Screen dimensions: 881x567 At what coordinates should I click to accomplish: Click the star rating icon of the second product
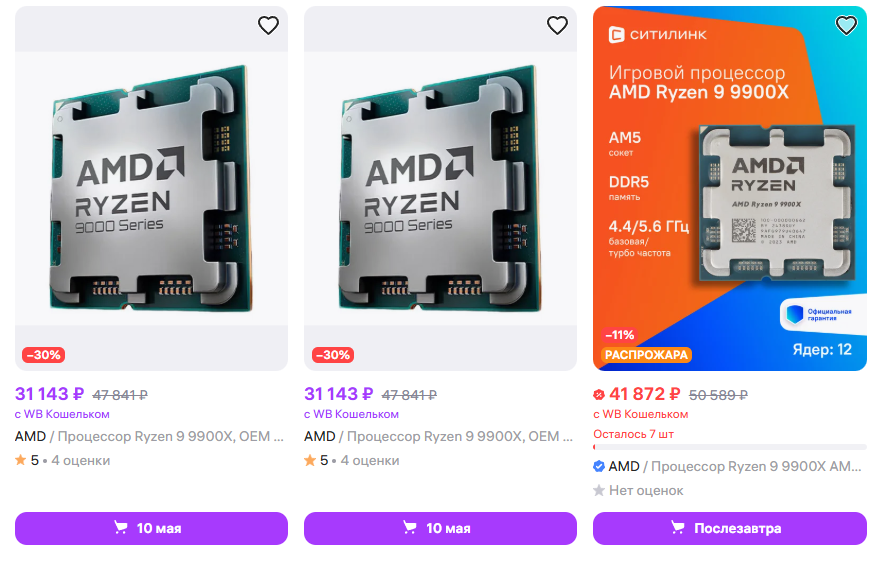[309, 461]
